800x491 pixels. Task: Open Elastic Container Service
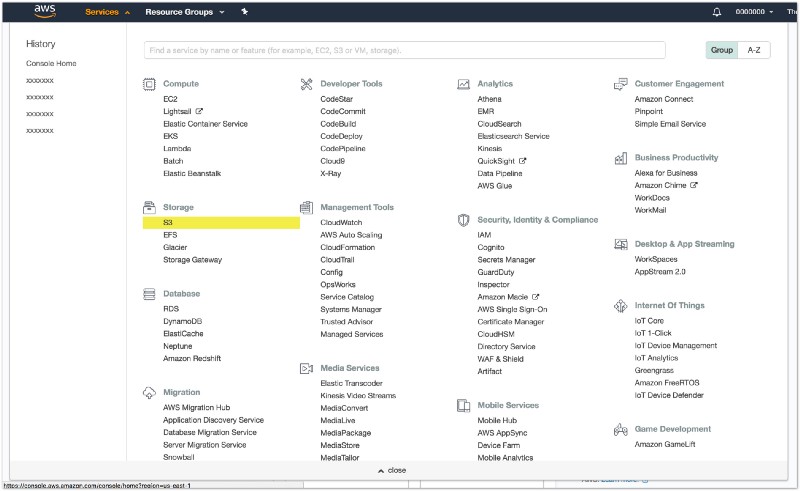point(205,124)
